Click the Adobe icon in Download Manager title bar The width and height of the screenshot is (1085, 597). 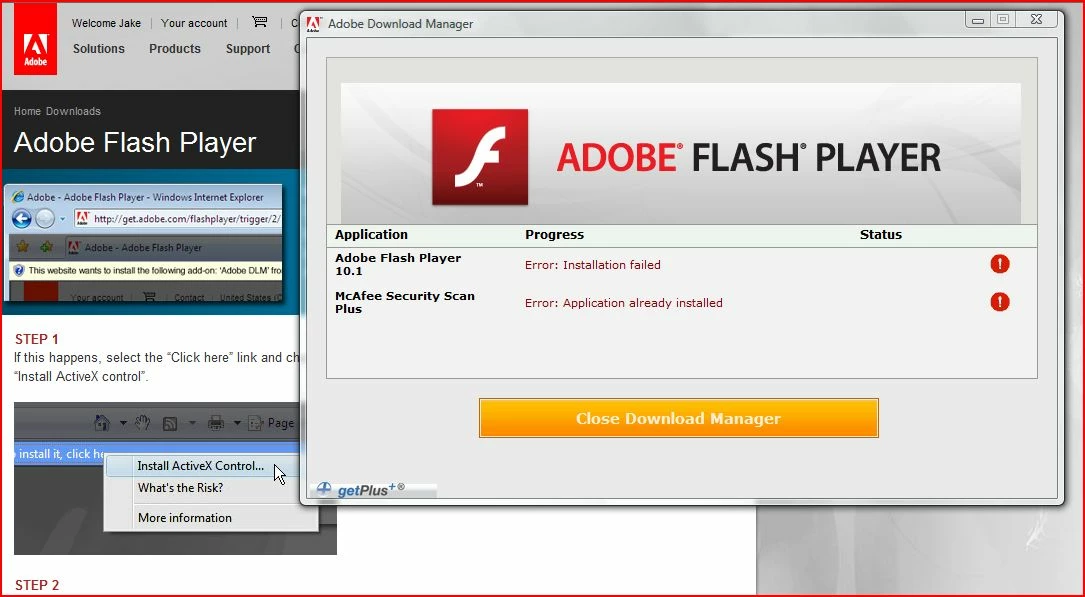pyautogui.click(x=314, y=23)
